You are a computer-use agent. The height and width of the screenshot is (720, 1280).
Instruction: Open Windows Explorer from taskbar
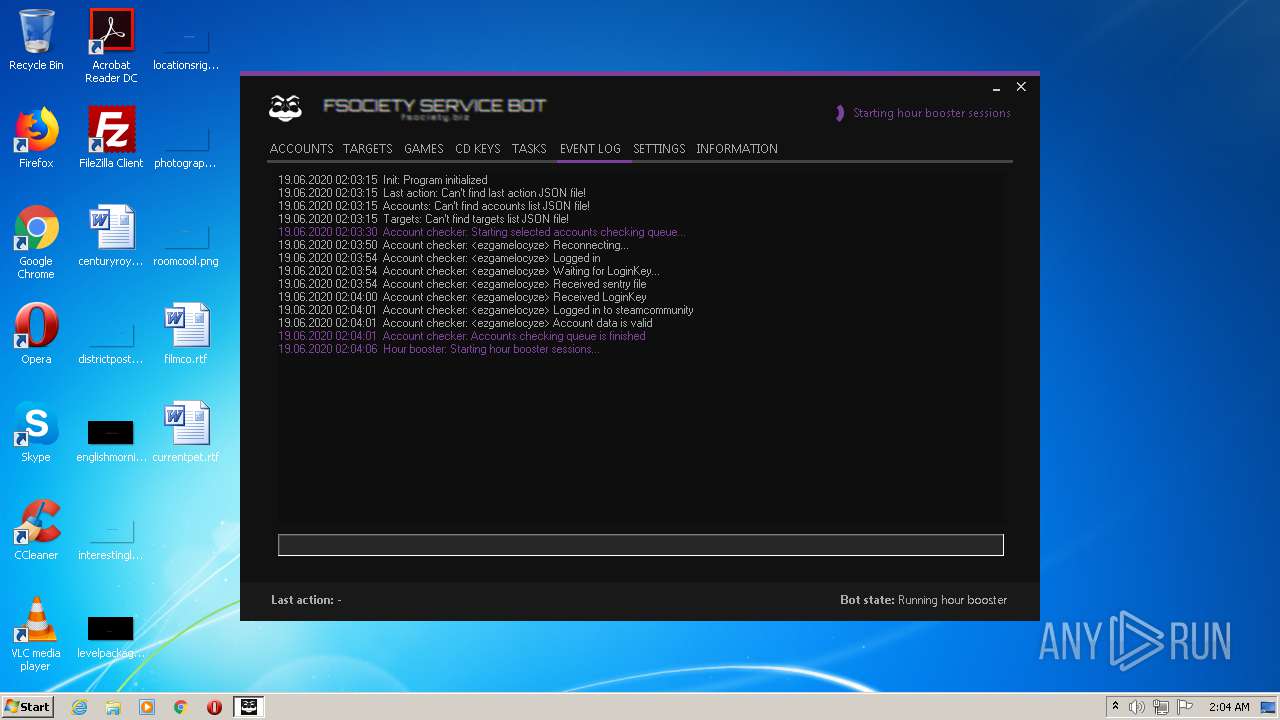click(x=113, y=707)
